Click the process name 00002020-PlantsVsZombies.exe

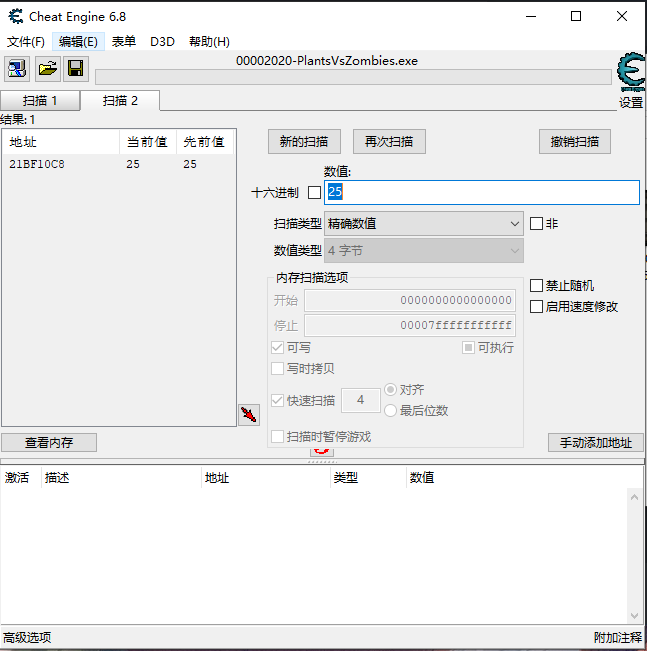point(327,61)
